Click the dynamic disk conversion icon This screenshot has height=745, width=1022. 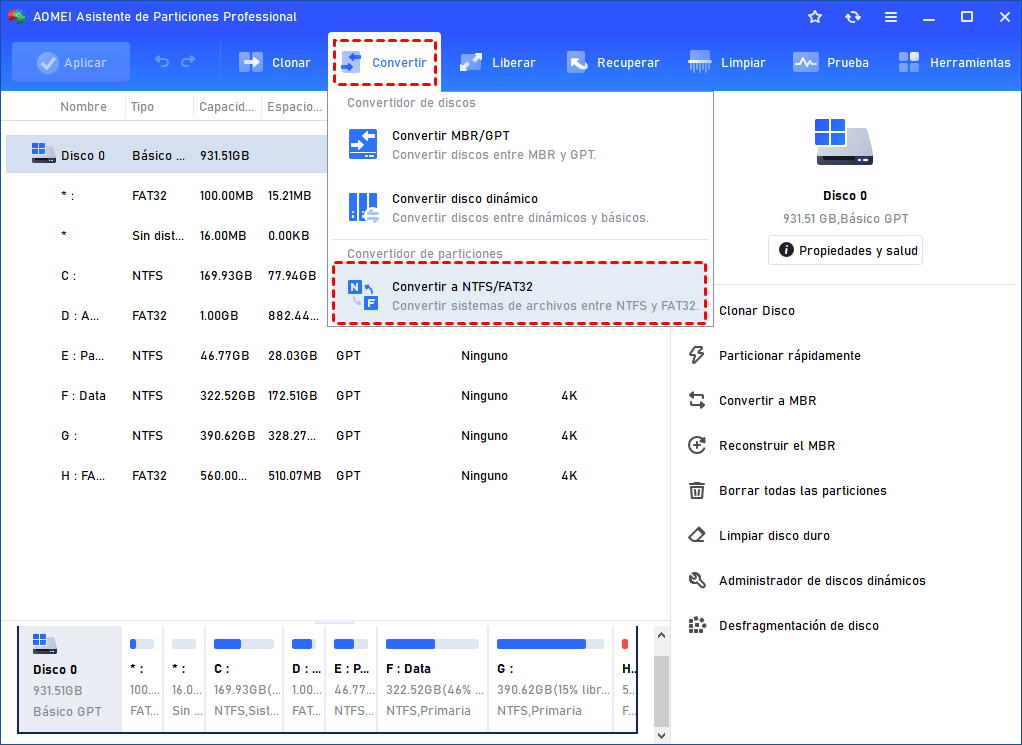[x=363, y=207]
